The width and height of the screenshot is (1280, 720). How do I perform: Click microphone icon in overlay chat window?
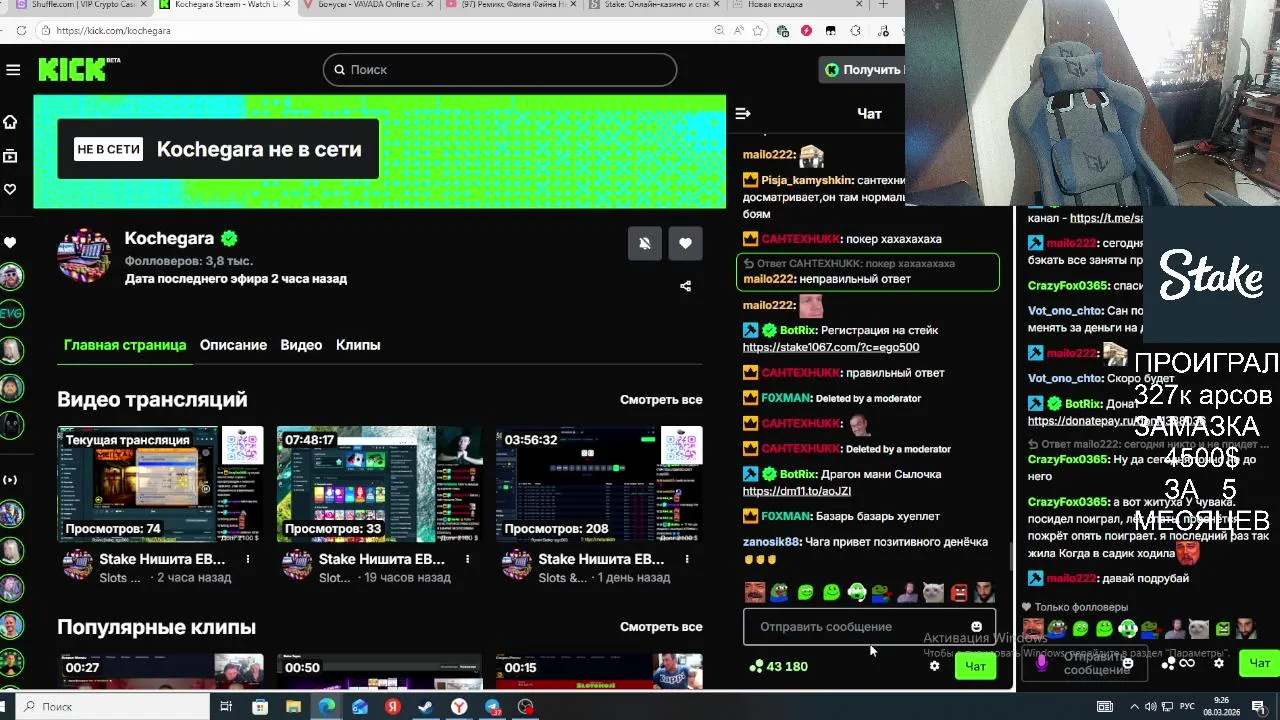pos(1042,663)
